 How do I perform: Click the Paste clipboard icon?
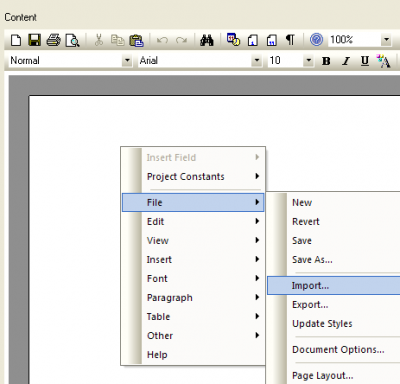pyautogui.click(x=136, y=40)
